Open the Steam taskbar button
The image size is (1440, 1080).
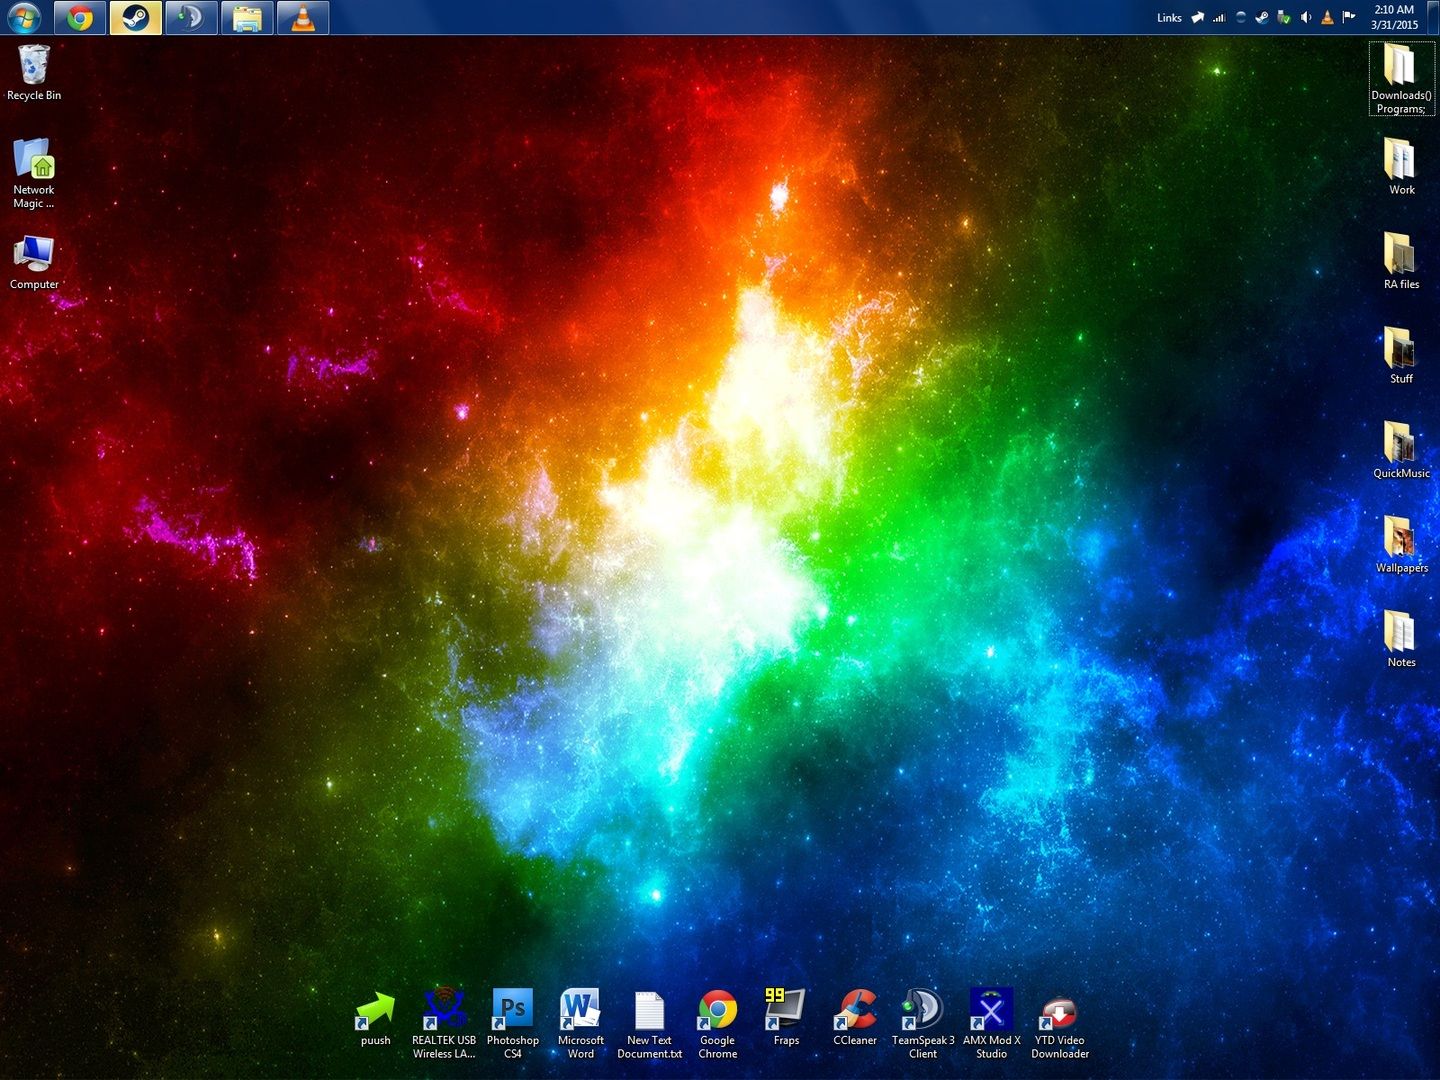pos(135,18)
